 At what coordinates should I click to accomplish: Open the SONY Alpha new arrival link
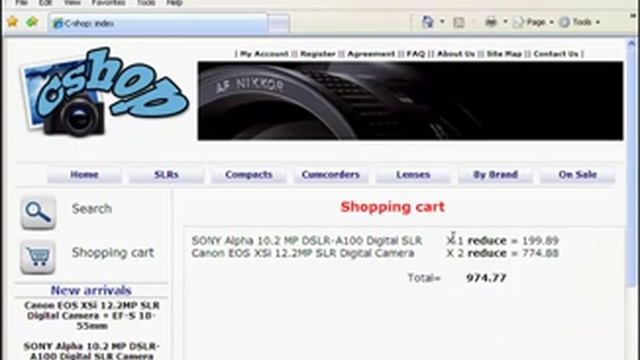pyautogui.click(x=92, y=351)
